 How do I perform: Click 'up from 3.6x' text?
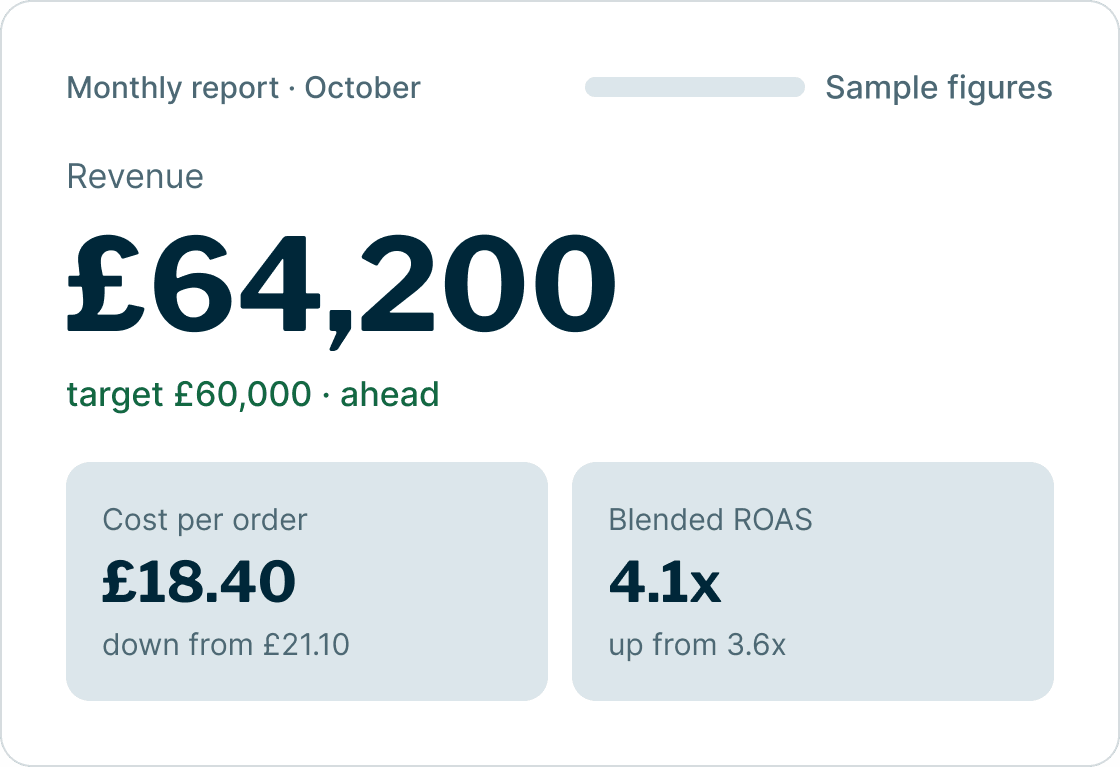coord(697,646)
